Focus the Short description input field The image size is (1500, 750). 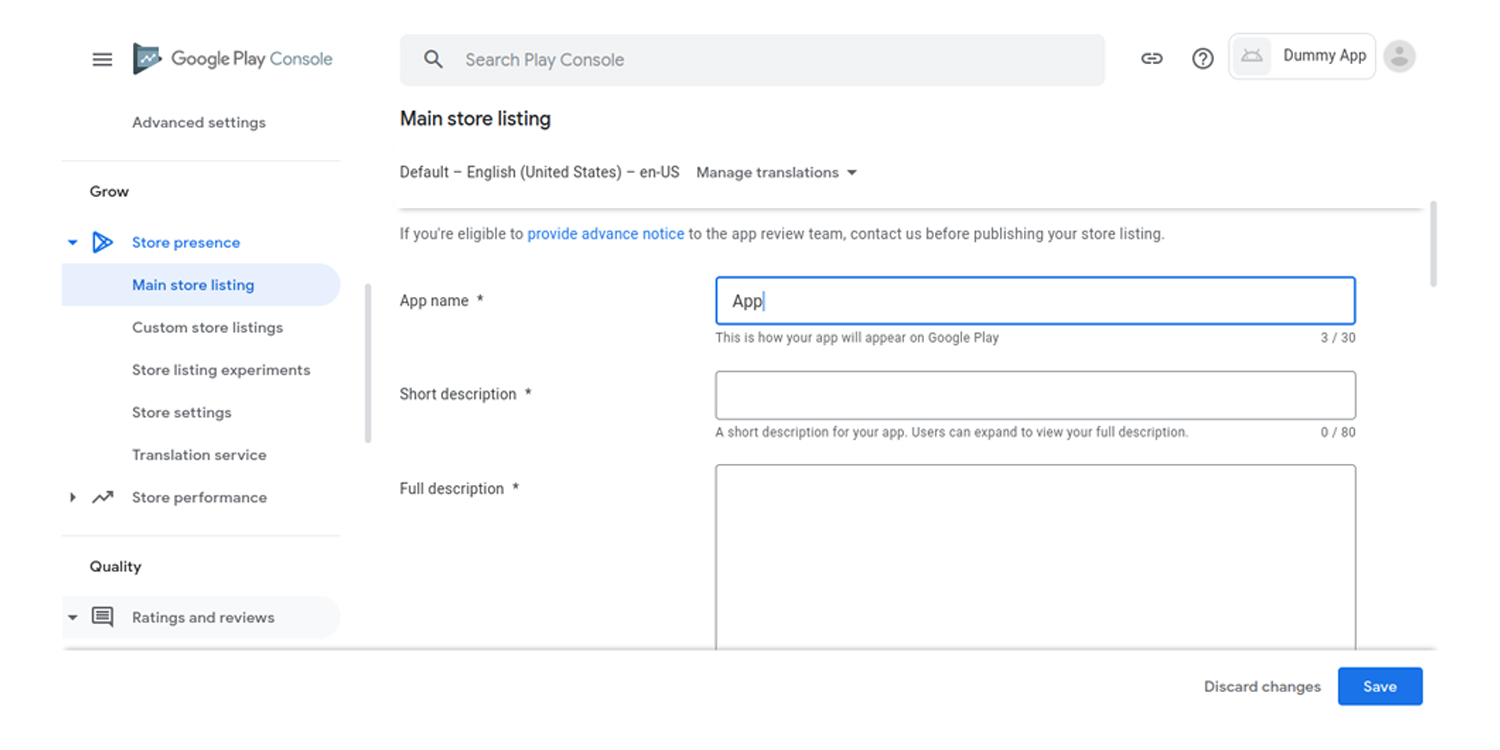tap(1035, 395)
